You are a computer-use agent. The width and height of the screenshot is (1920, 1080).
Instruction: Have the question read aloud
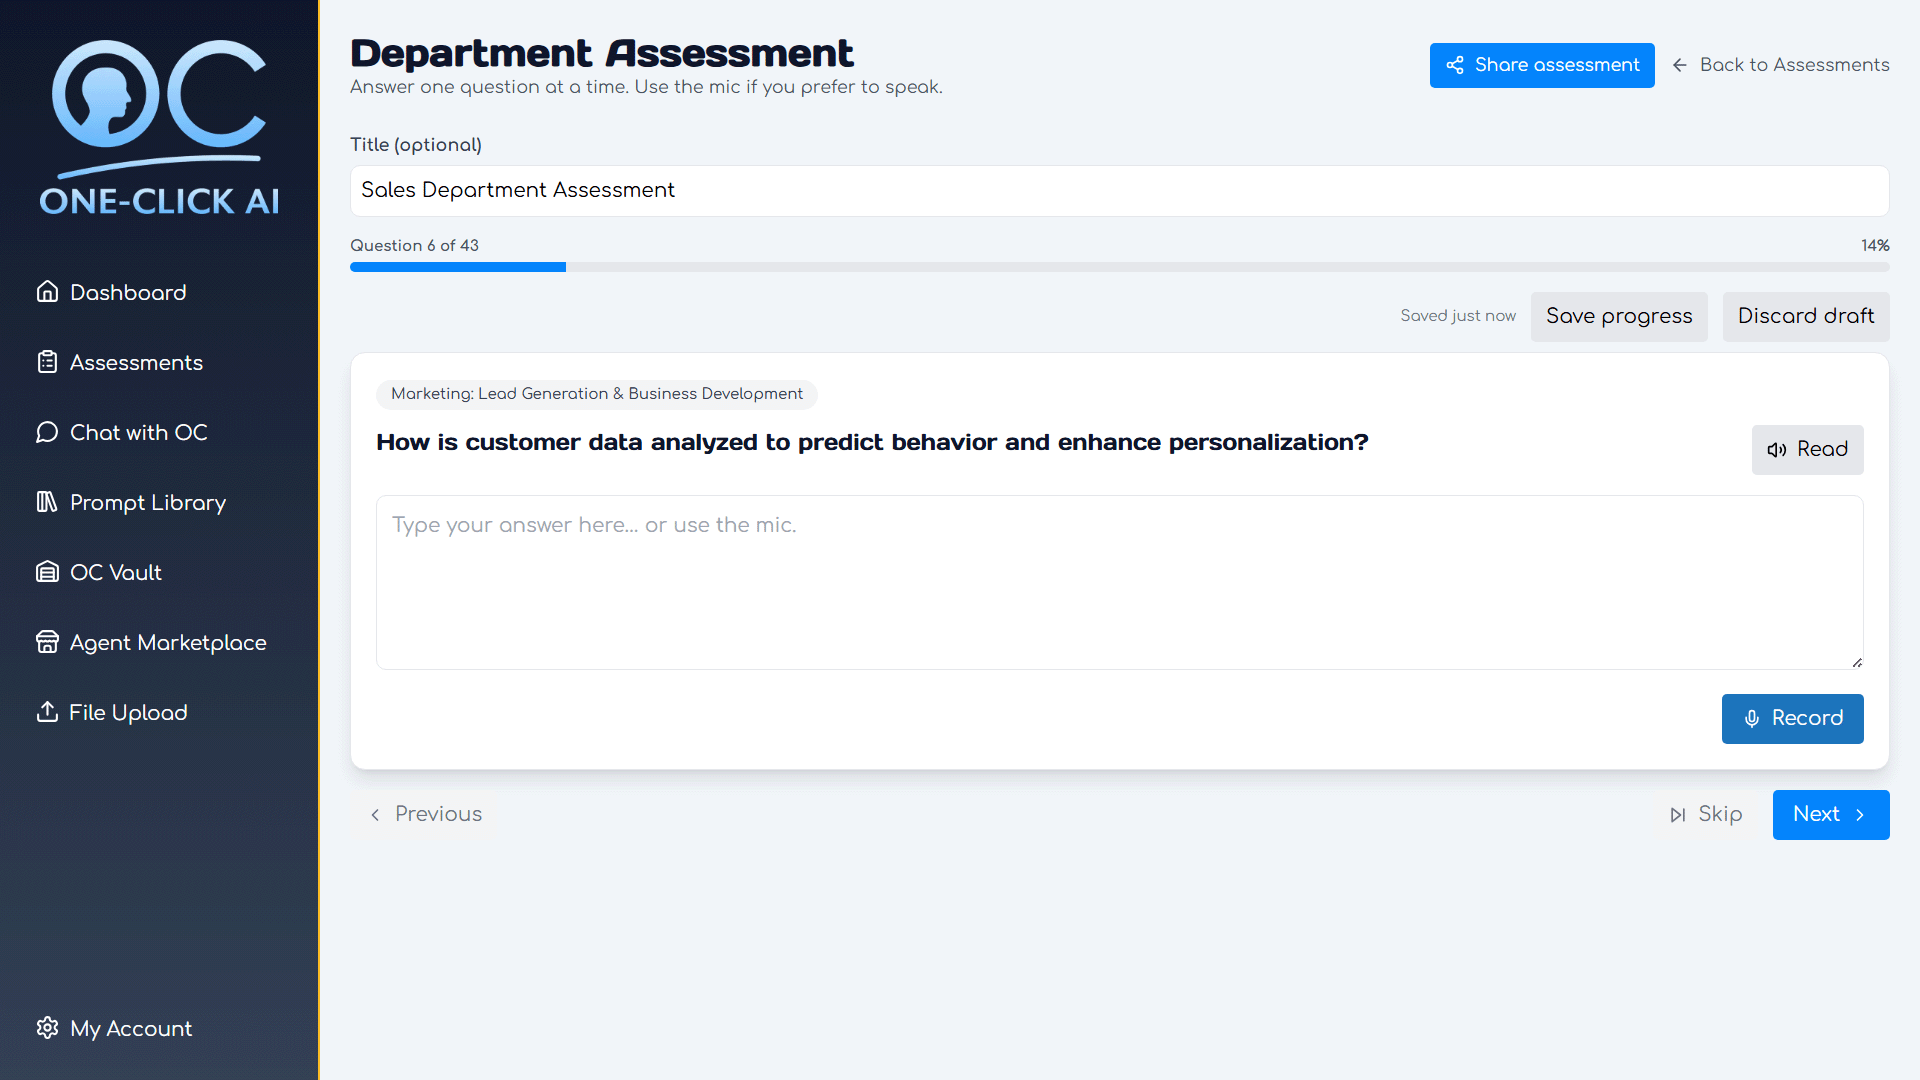(1807, 449)
